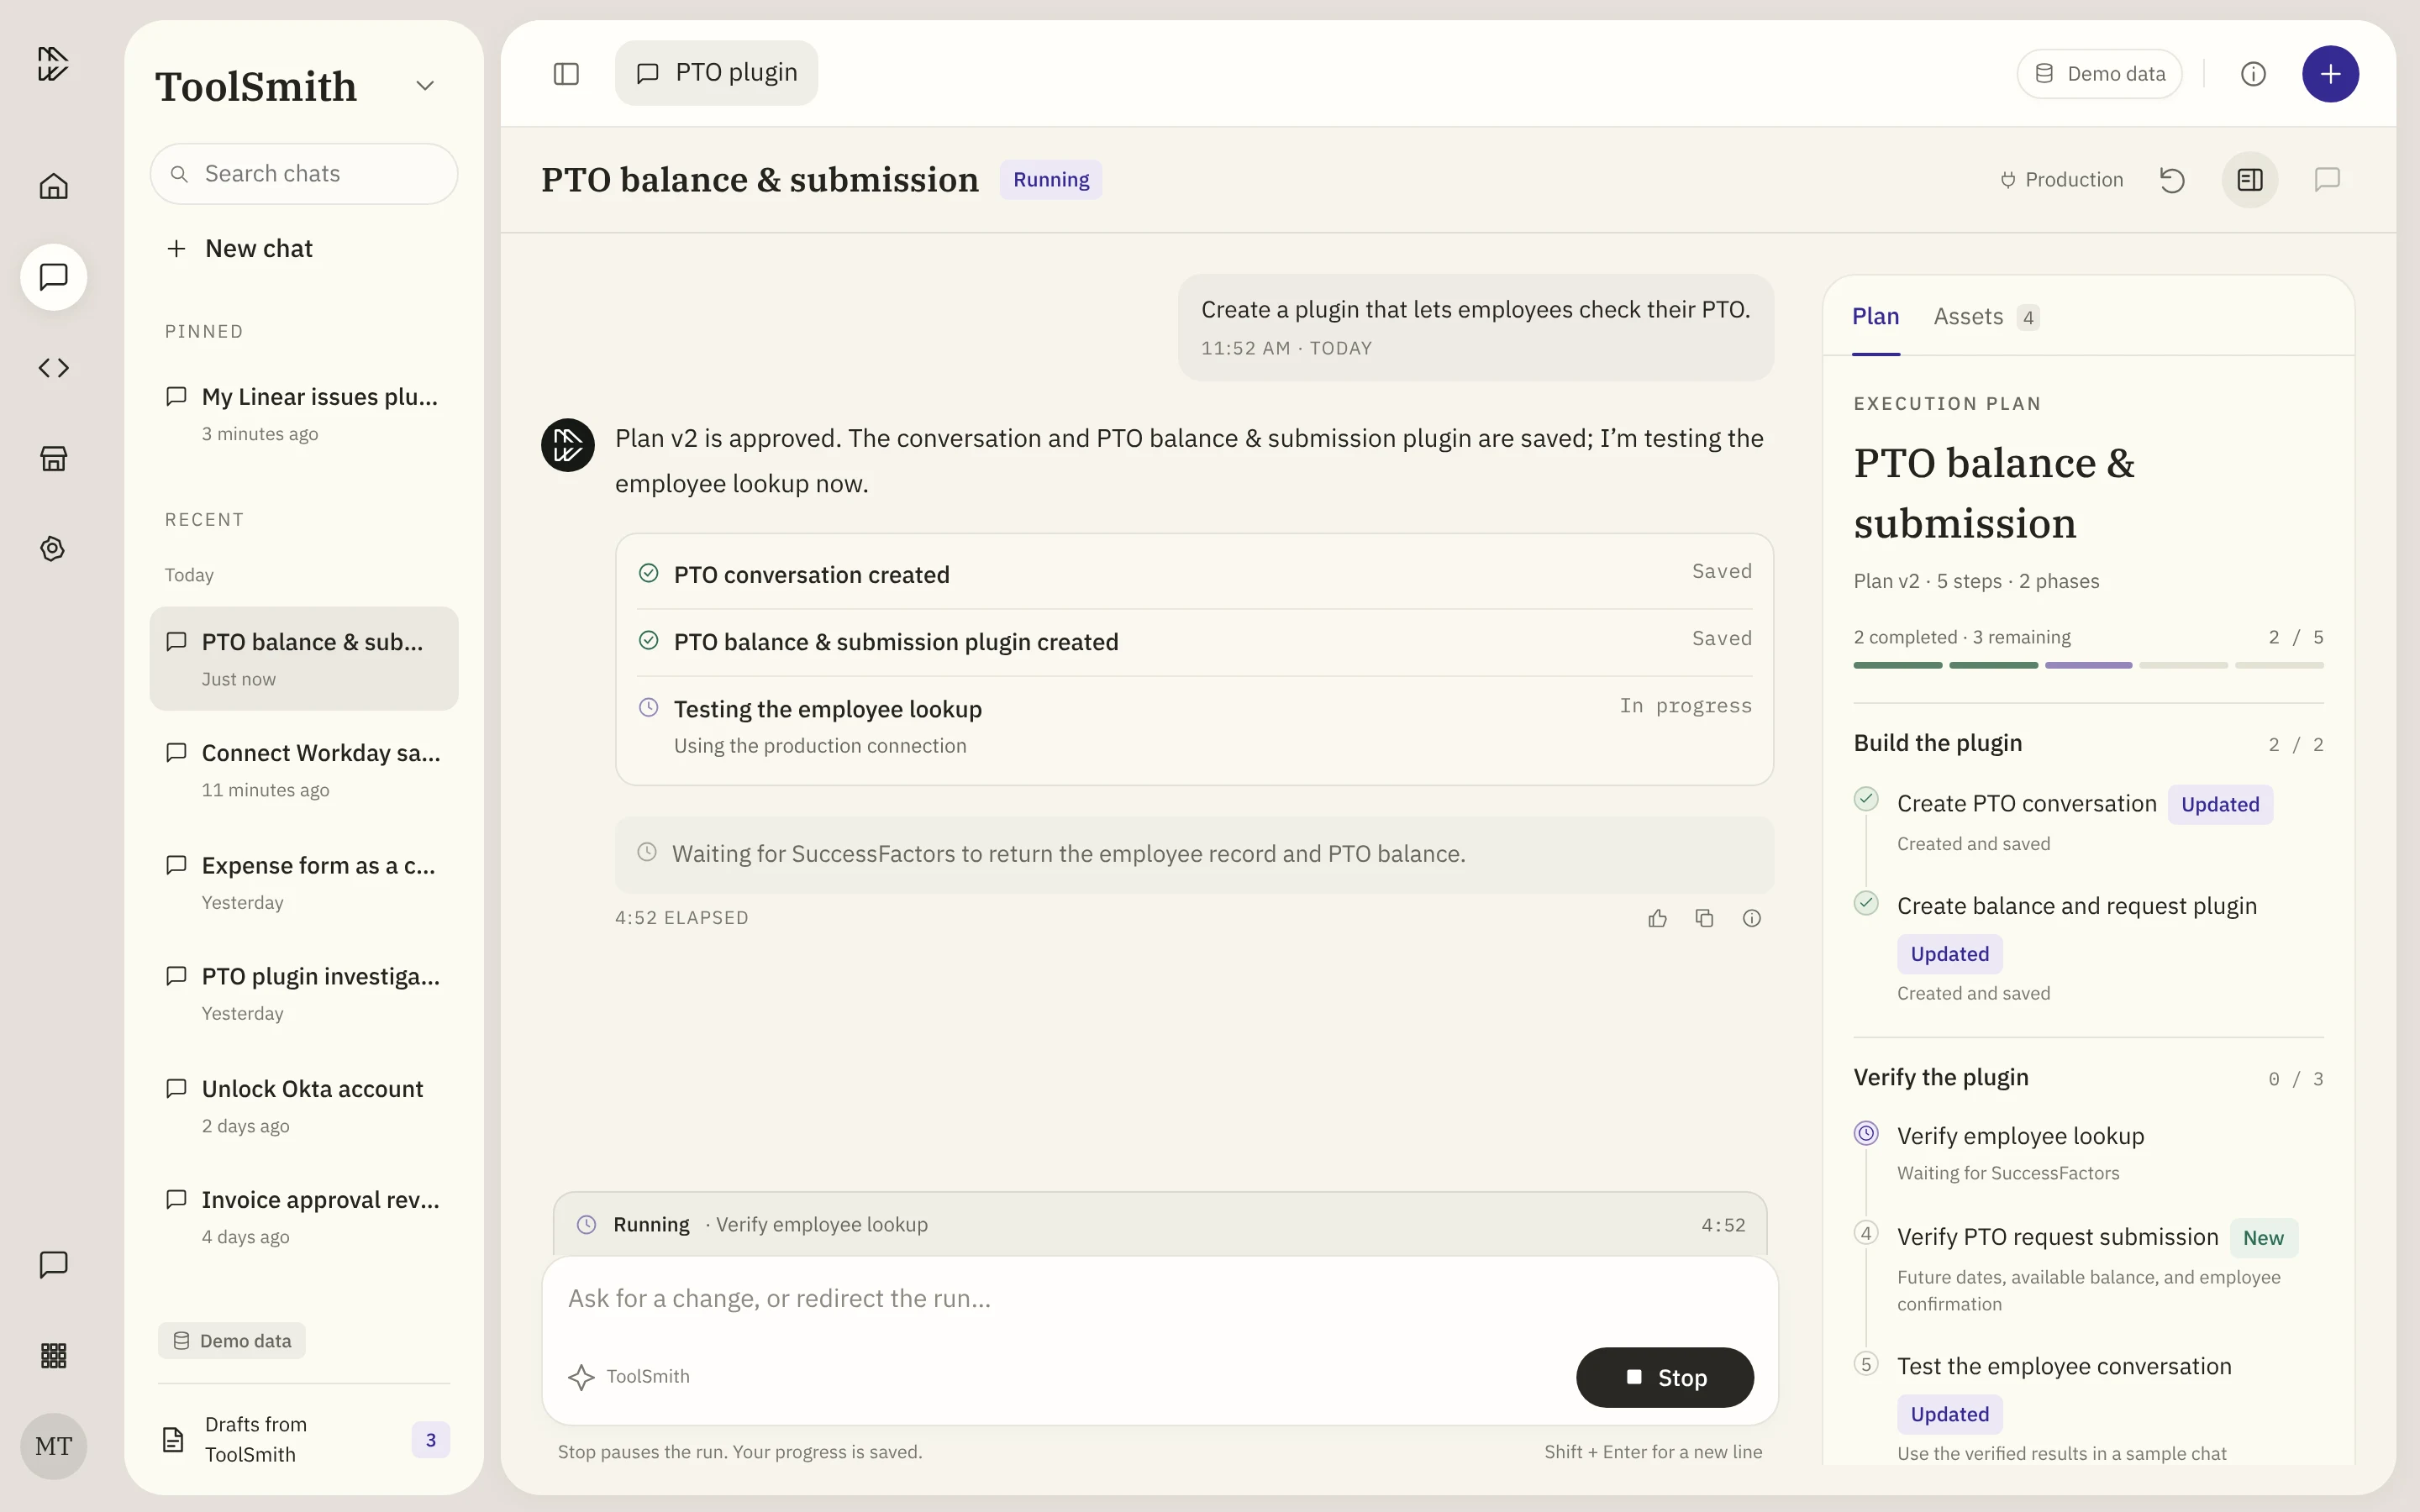Screen dimensions: 2420x1512
Task: Open the Home icon in the left rail
Action: tap(53, 186)
